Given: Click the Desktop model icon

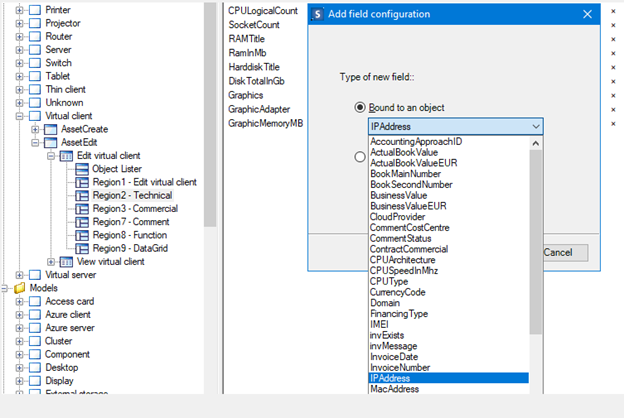Looking at the screenshot, I should click(35, 367).
